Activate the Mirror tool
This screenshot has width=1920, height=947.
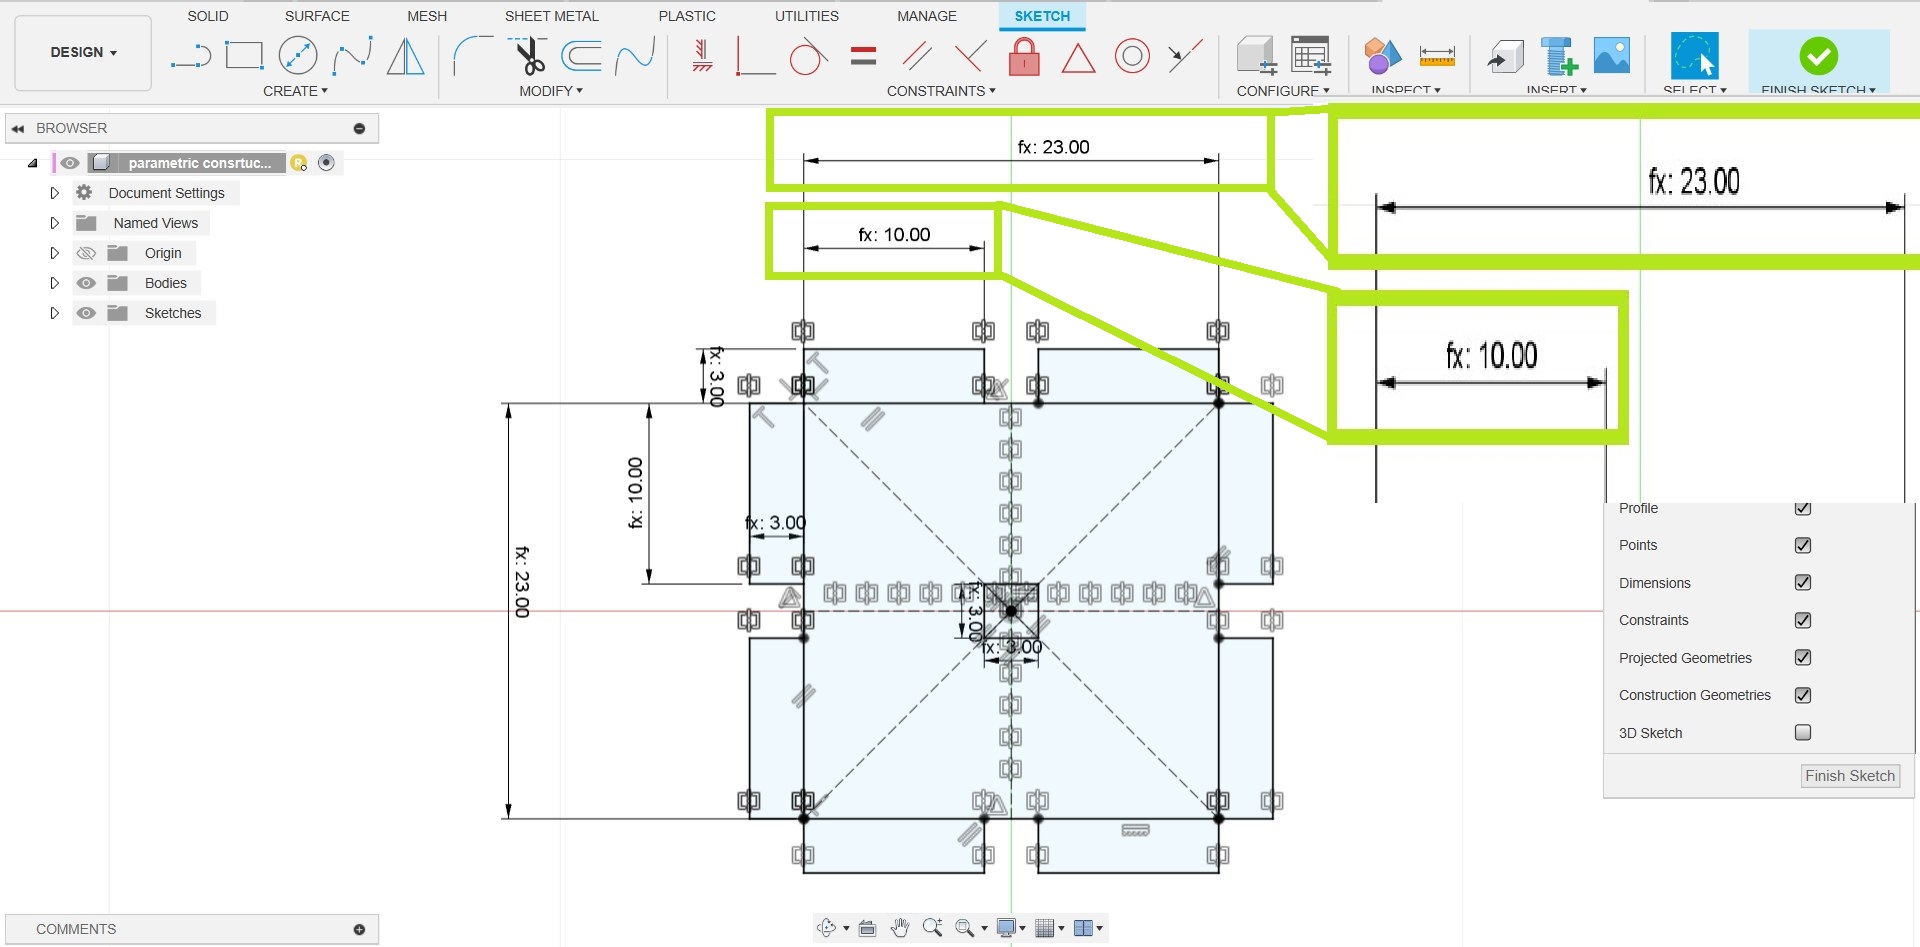[405, 56]
